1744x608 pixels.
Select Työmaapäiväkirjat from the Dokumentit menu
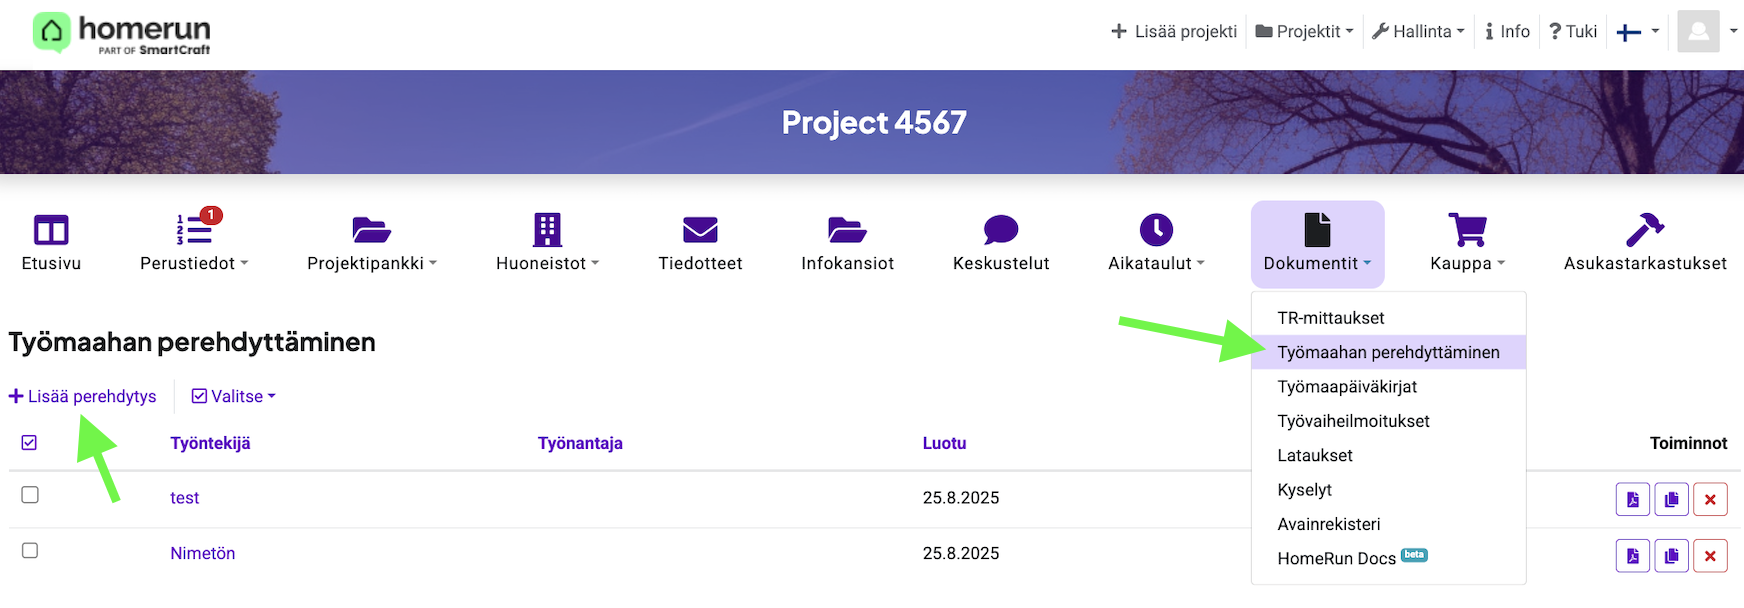pos(1346,387)
